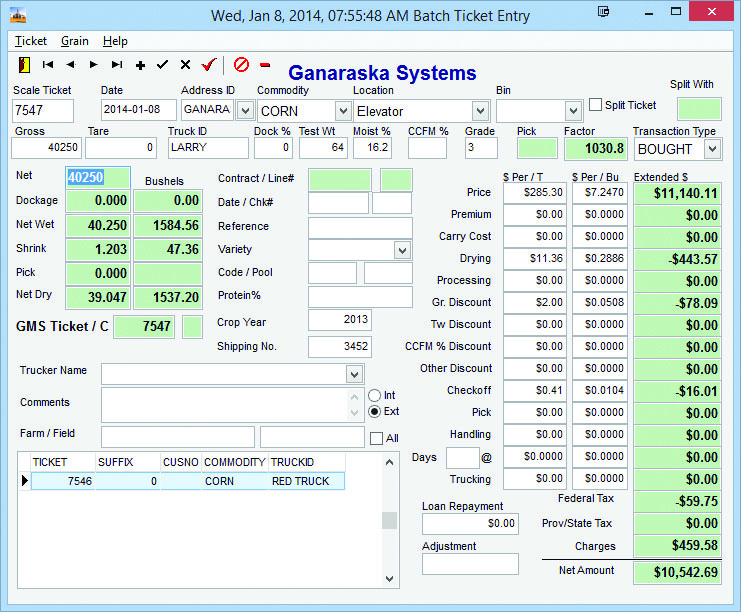Cancel the edit with black X icon

coord(185,65)
